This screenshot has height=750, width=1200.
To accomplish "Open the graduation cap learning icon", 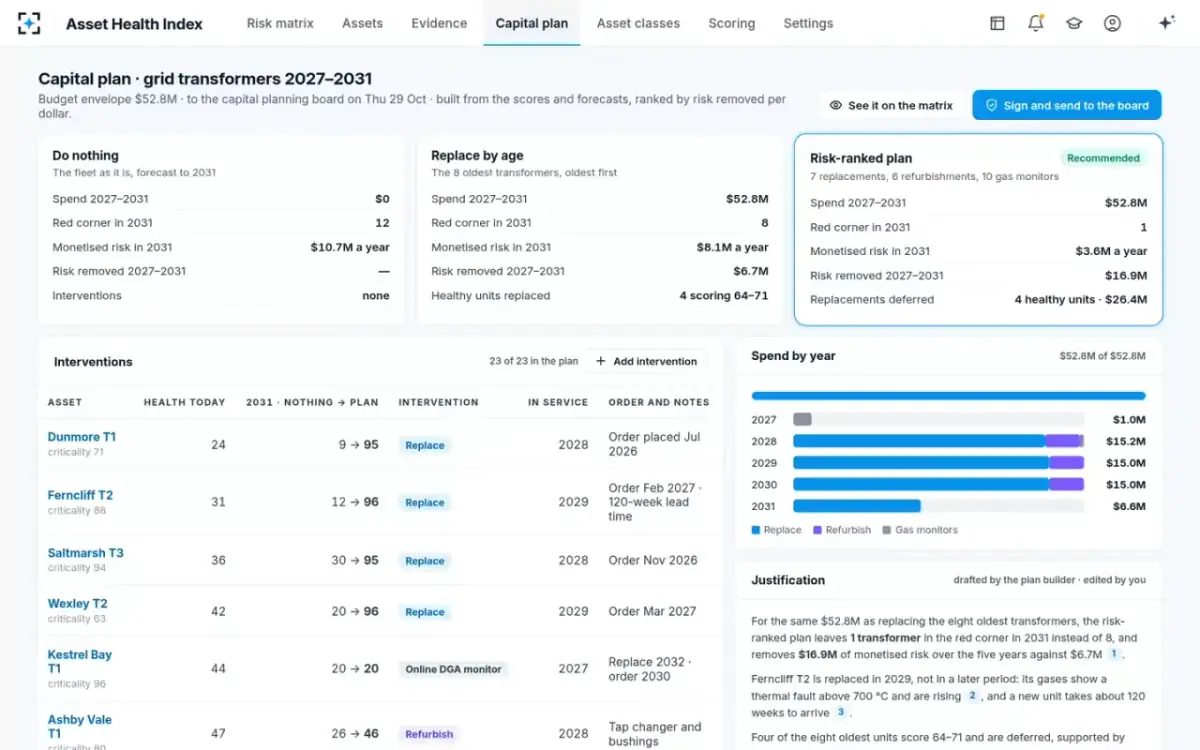I will (1074, 23).
